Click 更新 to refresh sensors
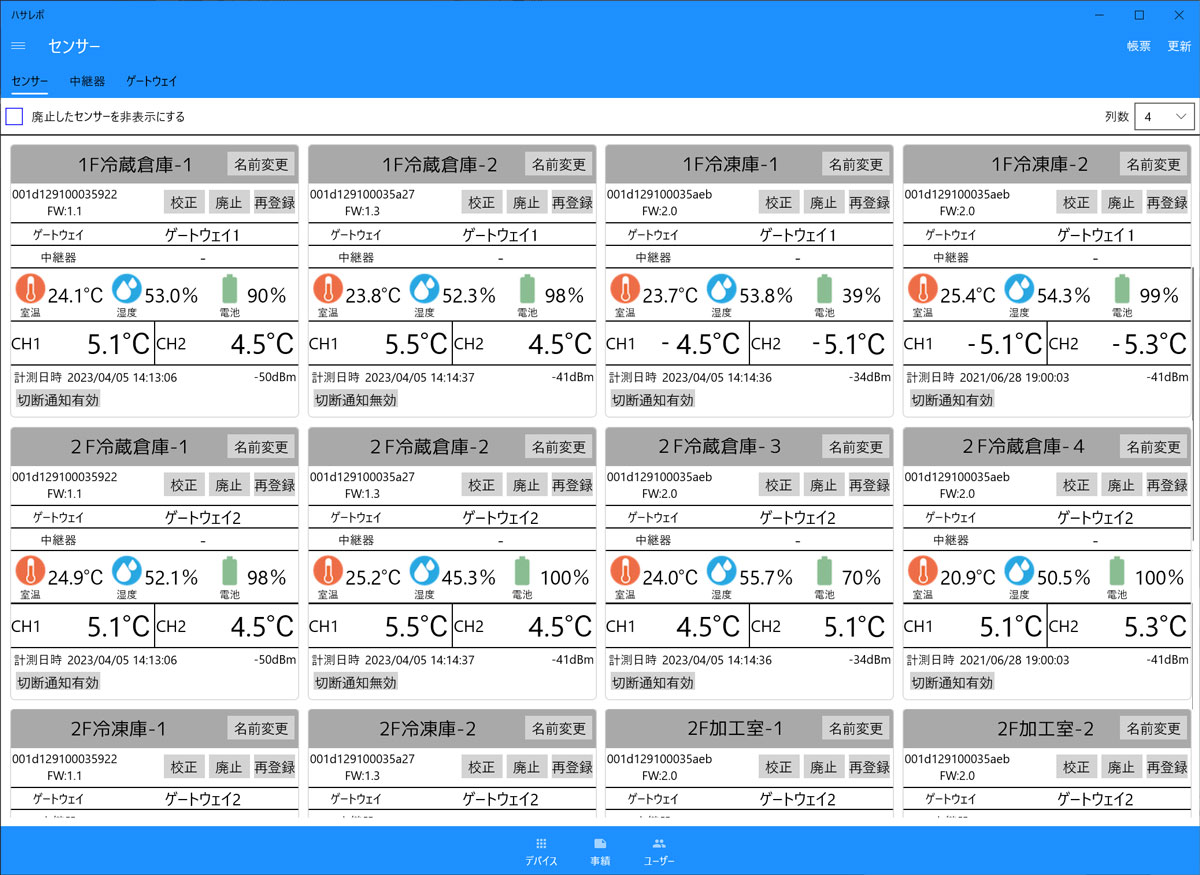Screen dimensions: 1200x875 click(1179, 46)
